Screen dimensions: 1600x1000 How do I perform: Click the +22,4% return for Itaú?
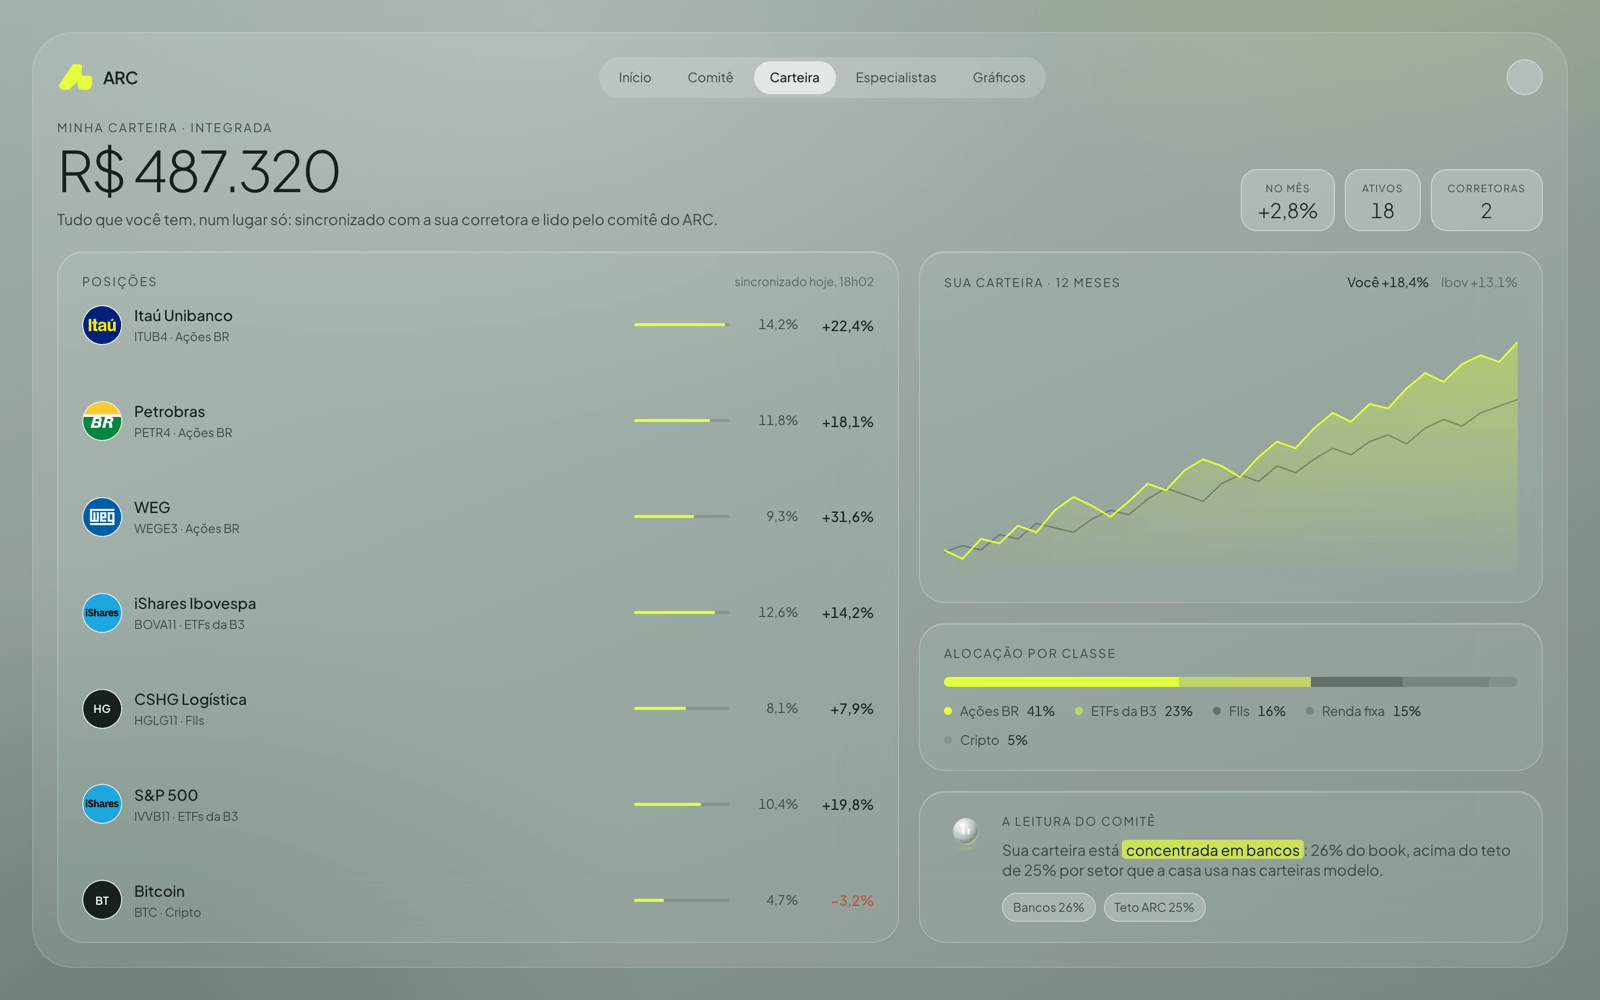tap(848, 326)
